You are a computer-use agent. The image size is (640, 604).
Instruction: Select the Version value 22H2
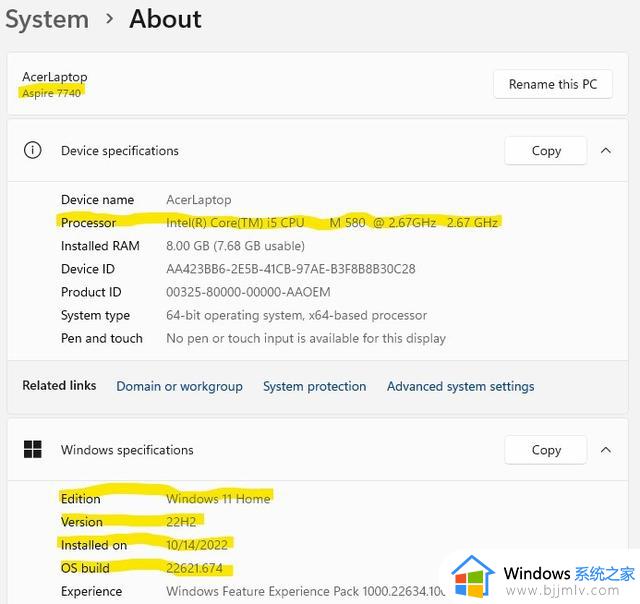coord(181,522)
